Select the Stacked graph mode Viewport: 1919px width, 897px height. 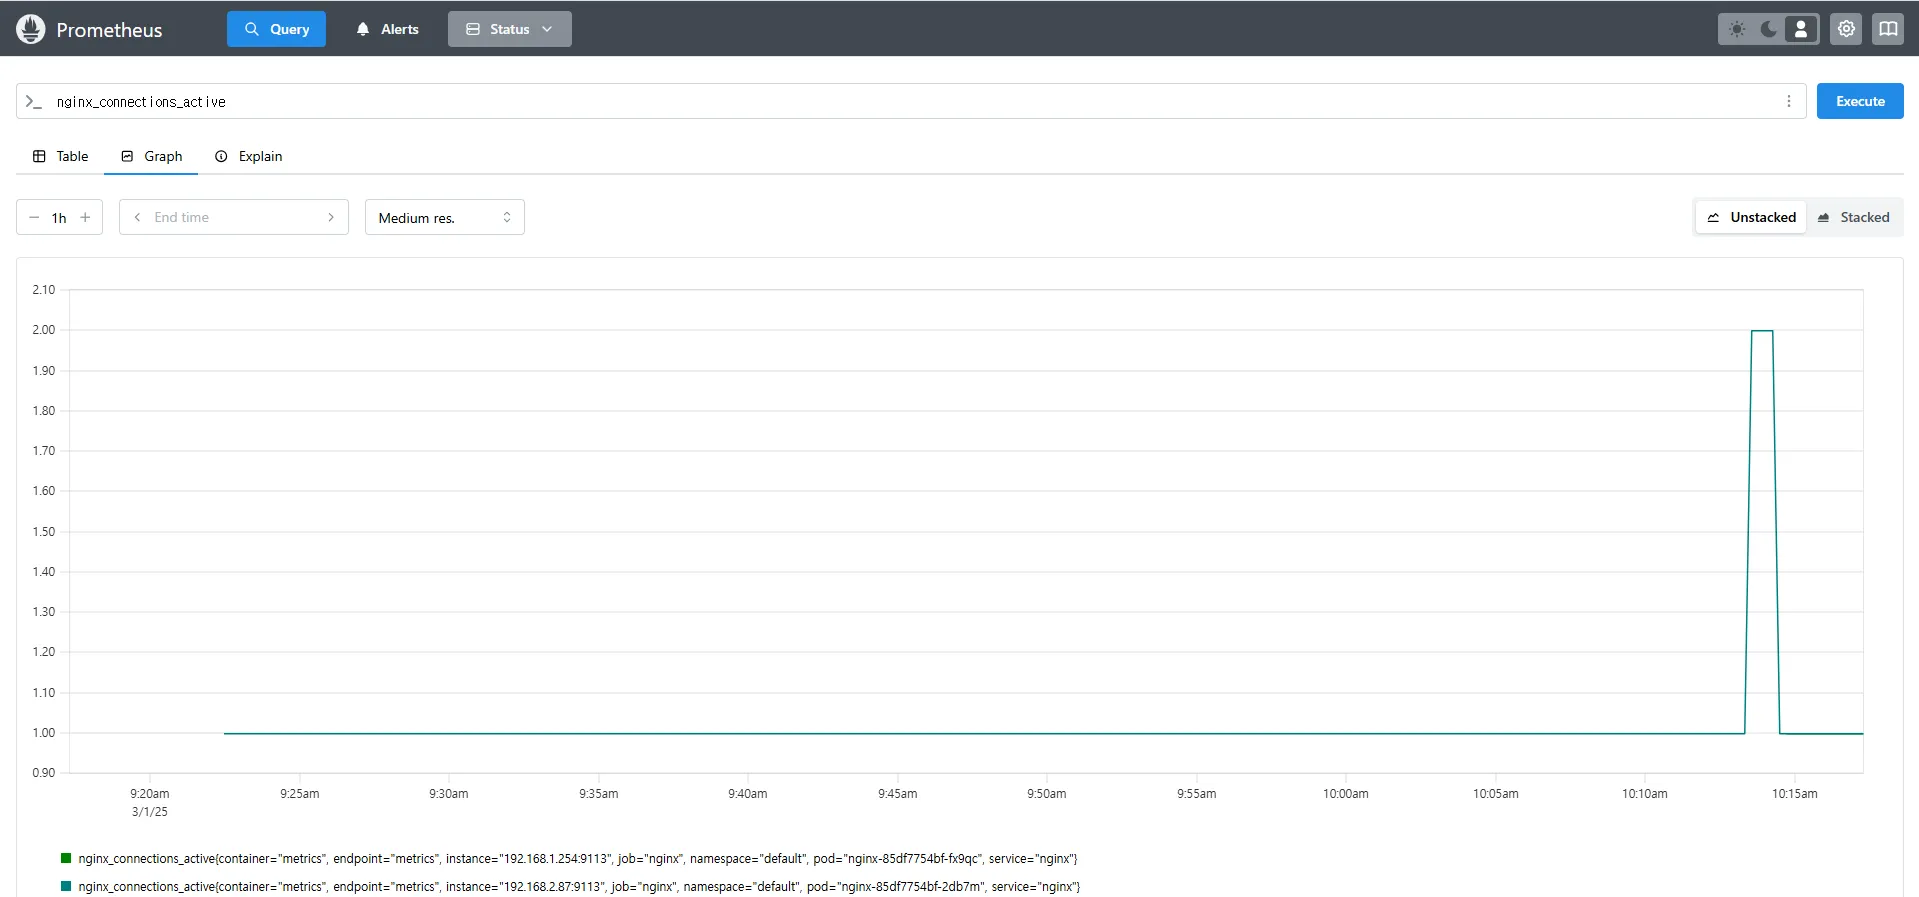(x=1854, y=217)
